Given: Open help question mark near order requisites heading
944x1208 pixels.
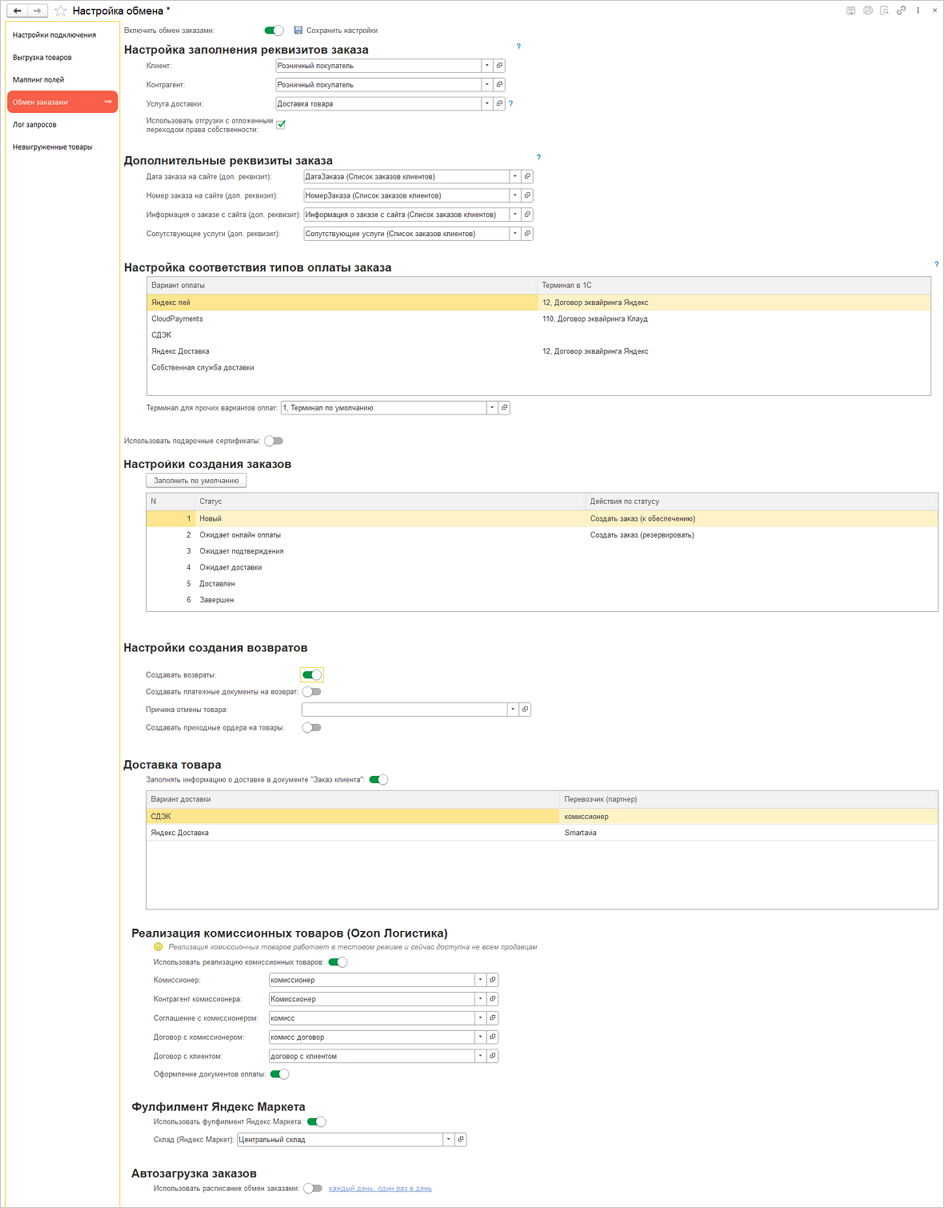Looking at the screenshot, I should (518, 46).
